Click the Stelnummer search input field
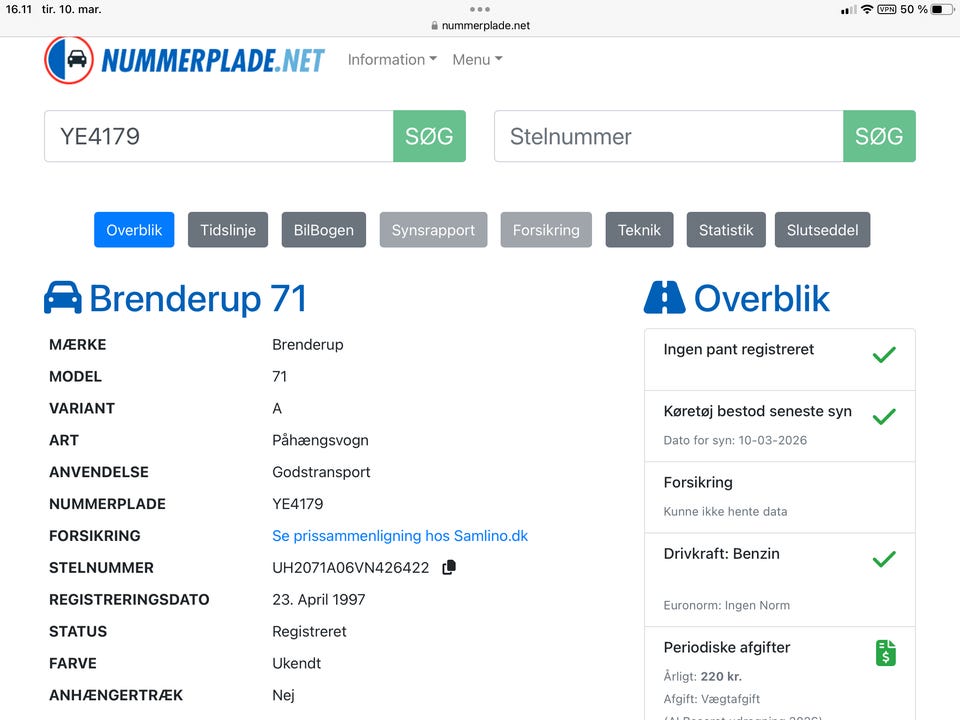Viewport: 960px width, 720px height. pos(669,136)
